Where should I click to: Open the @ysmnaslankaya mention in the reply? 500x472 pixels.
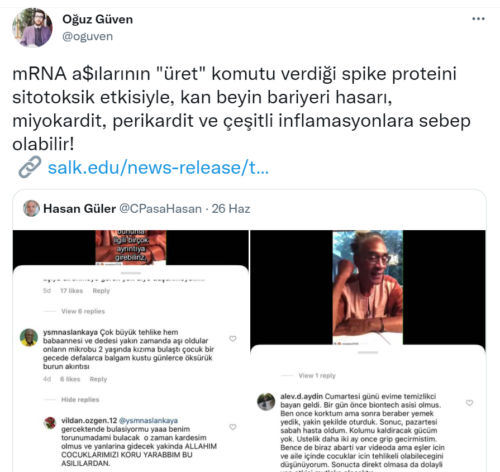pos(148,420)
